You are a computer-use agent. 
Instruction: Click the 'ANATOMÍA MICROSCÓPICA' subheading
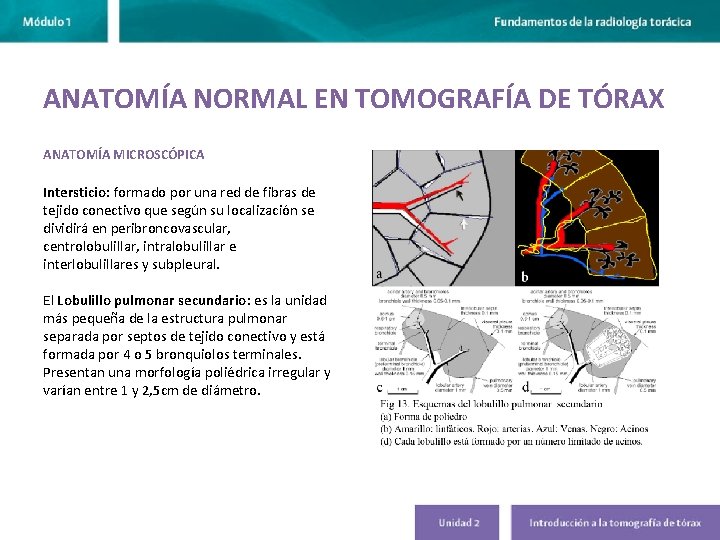[124, 154]
